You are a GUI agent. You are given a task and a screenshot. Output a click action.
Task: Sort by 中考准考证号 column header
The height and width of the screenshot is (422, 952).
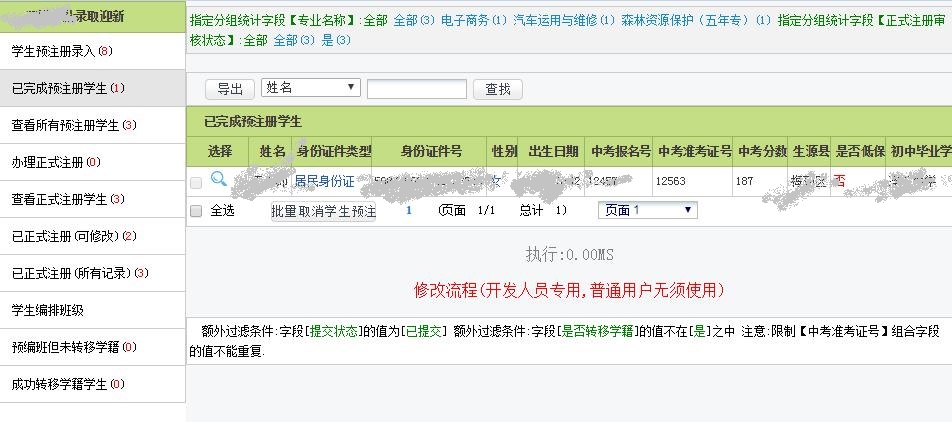click(695, 152)
